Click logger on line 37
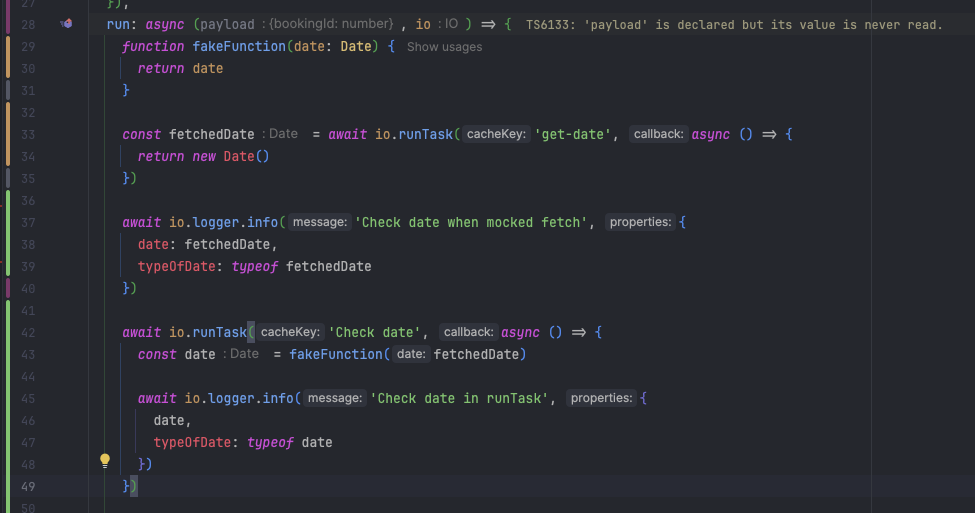Viewport: 975px width, 513px height. (x=216, y=223)
